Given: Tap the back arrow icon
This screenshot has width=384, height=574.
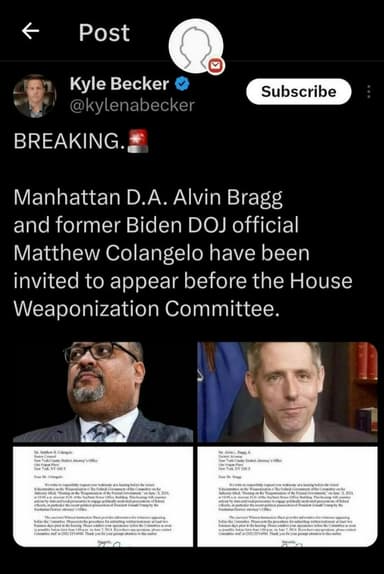Looking at the screenshot, I should 30,31.
